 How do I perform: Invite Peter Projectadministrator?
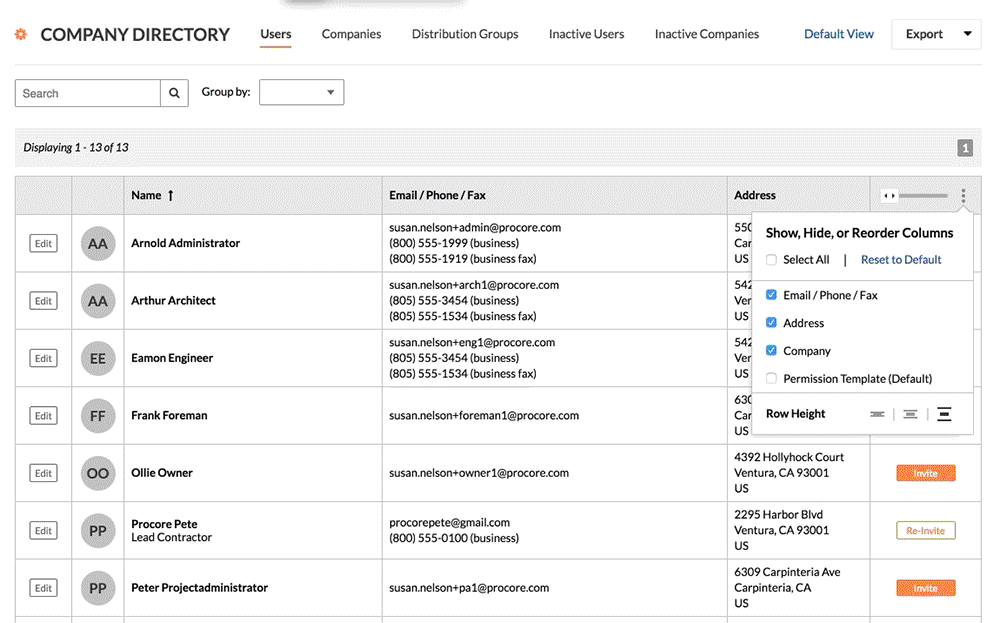click(925, 588)
